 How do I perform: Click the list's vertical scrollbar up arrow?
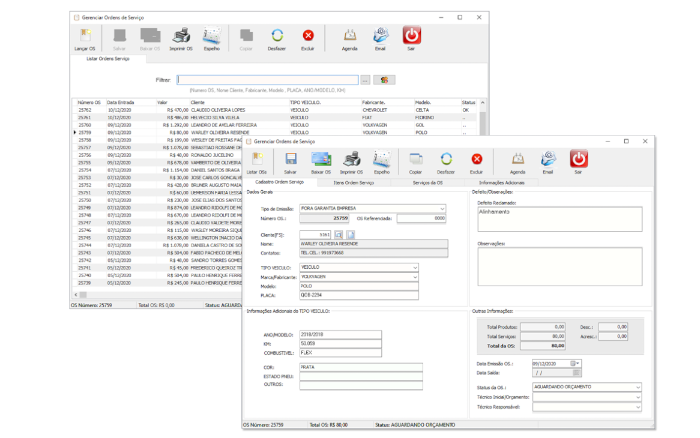click(x=483, y=103)
